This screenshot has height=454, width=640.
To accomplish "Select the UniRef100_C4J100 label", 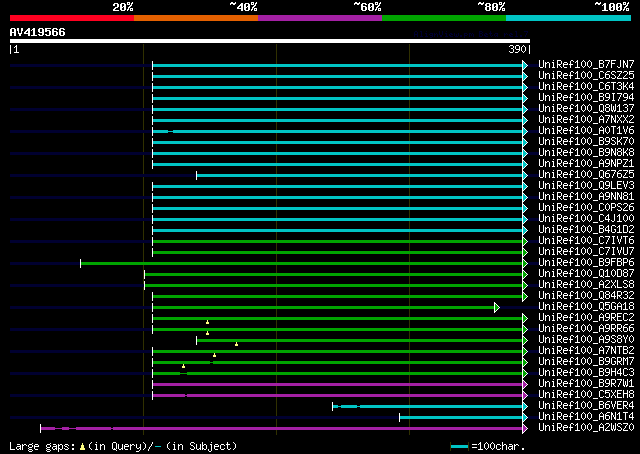I will pos(586,218).
